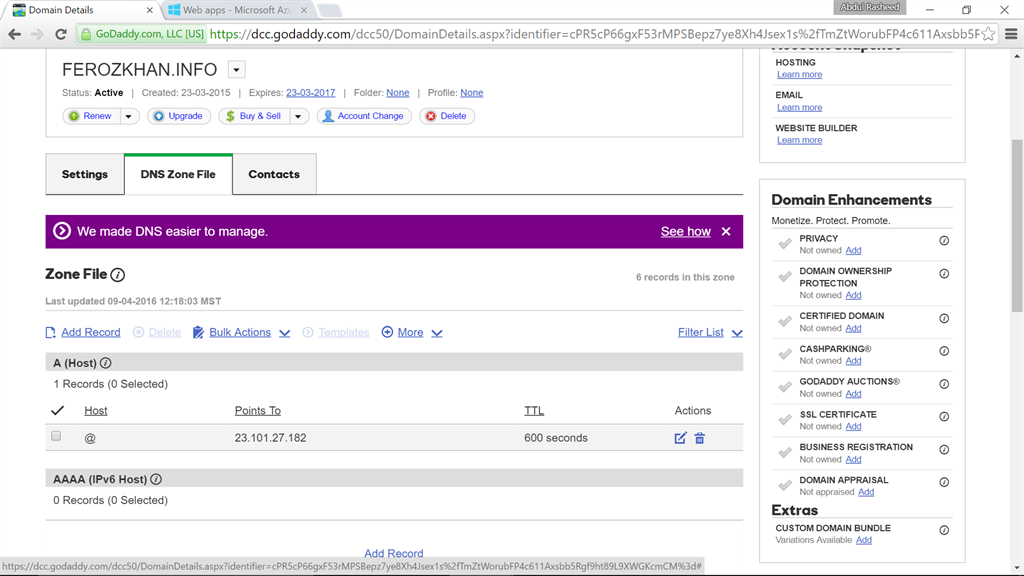Check the @ record checkbox
The width and height of the screenshot is (1024, 576).
point(56,436)
